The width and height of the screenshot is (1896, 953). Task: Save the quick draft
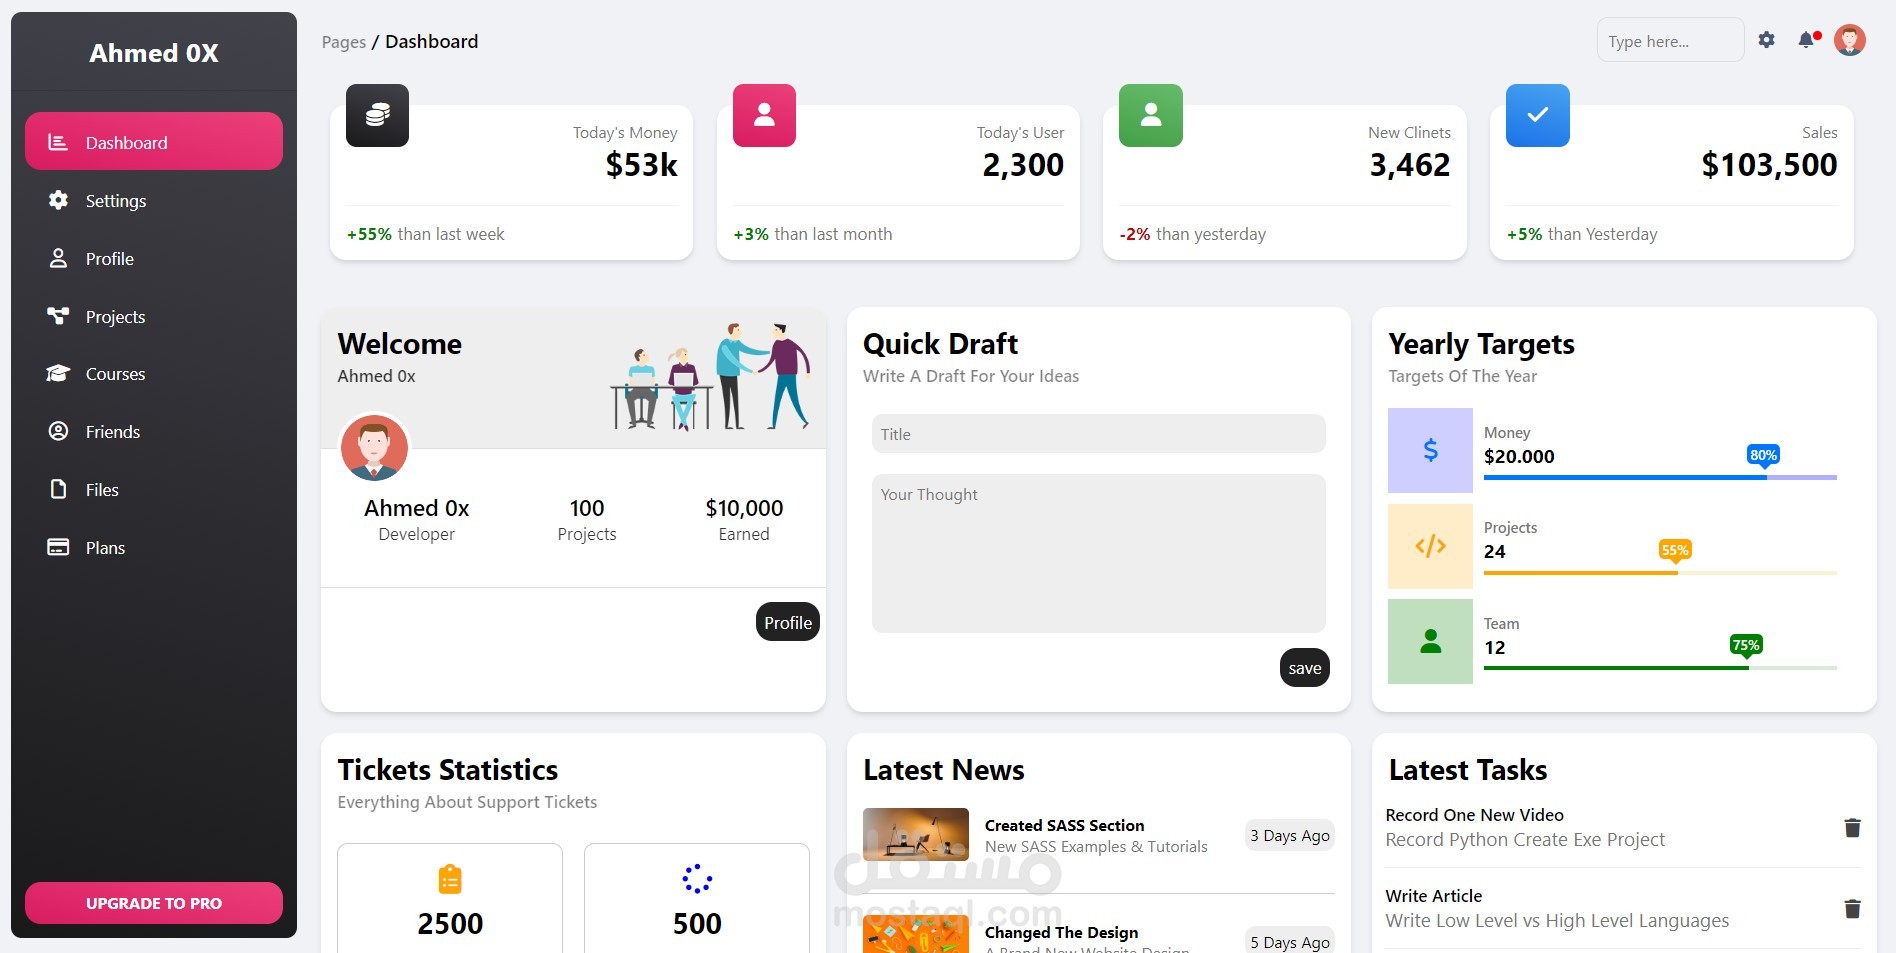1305,668
